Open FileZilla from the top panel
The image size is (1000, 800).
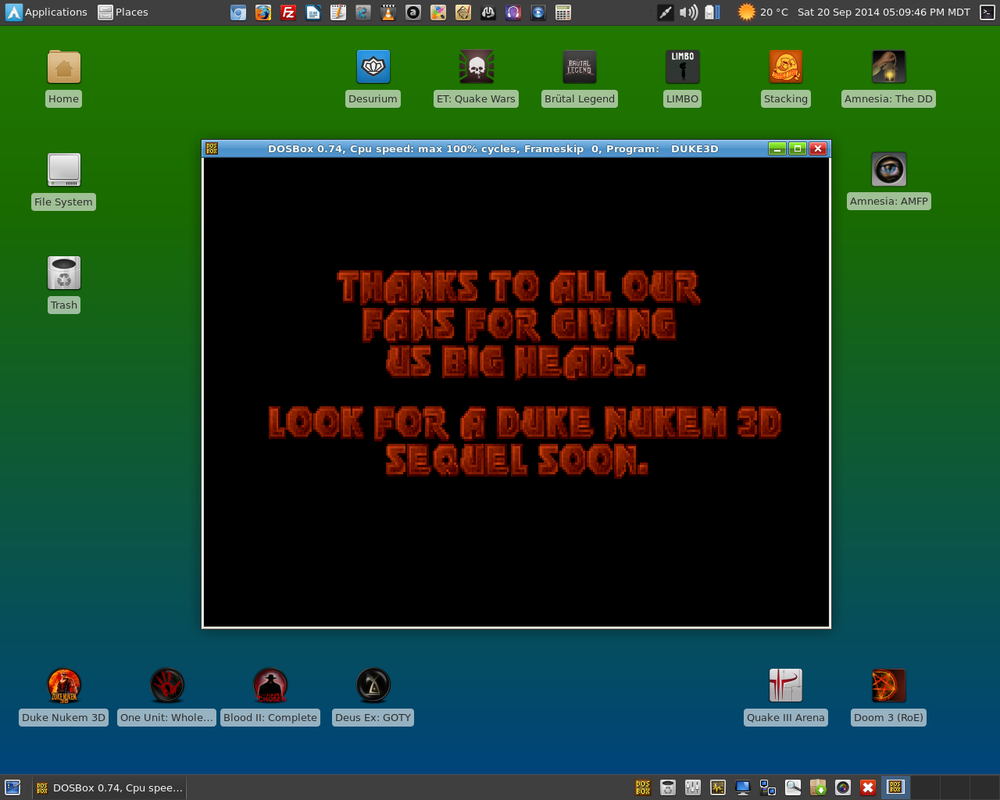click(288, 12)
